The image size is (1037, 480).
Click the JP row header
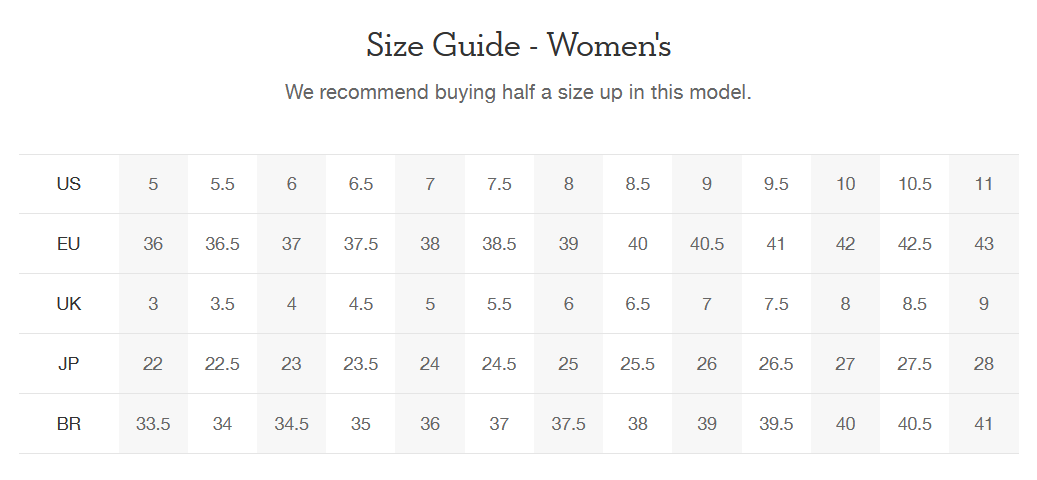pos(69,364)
